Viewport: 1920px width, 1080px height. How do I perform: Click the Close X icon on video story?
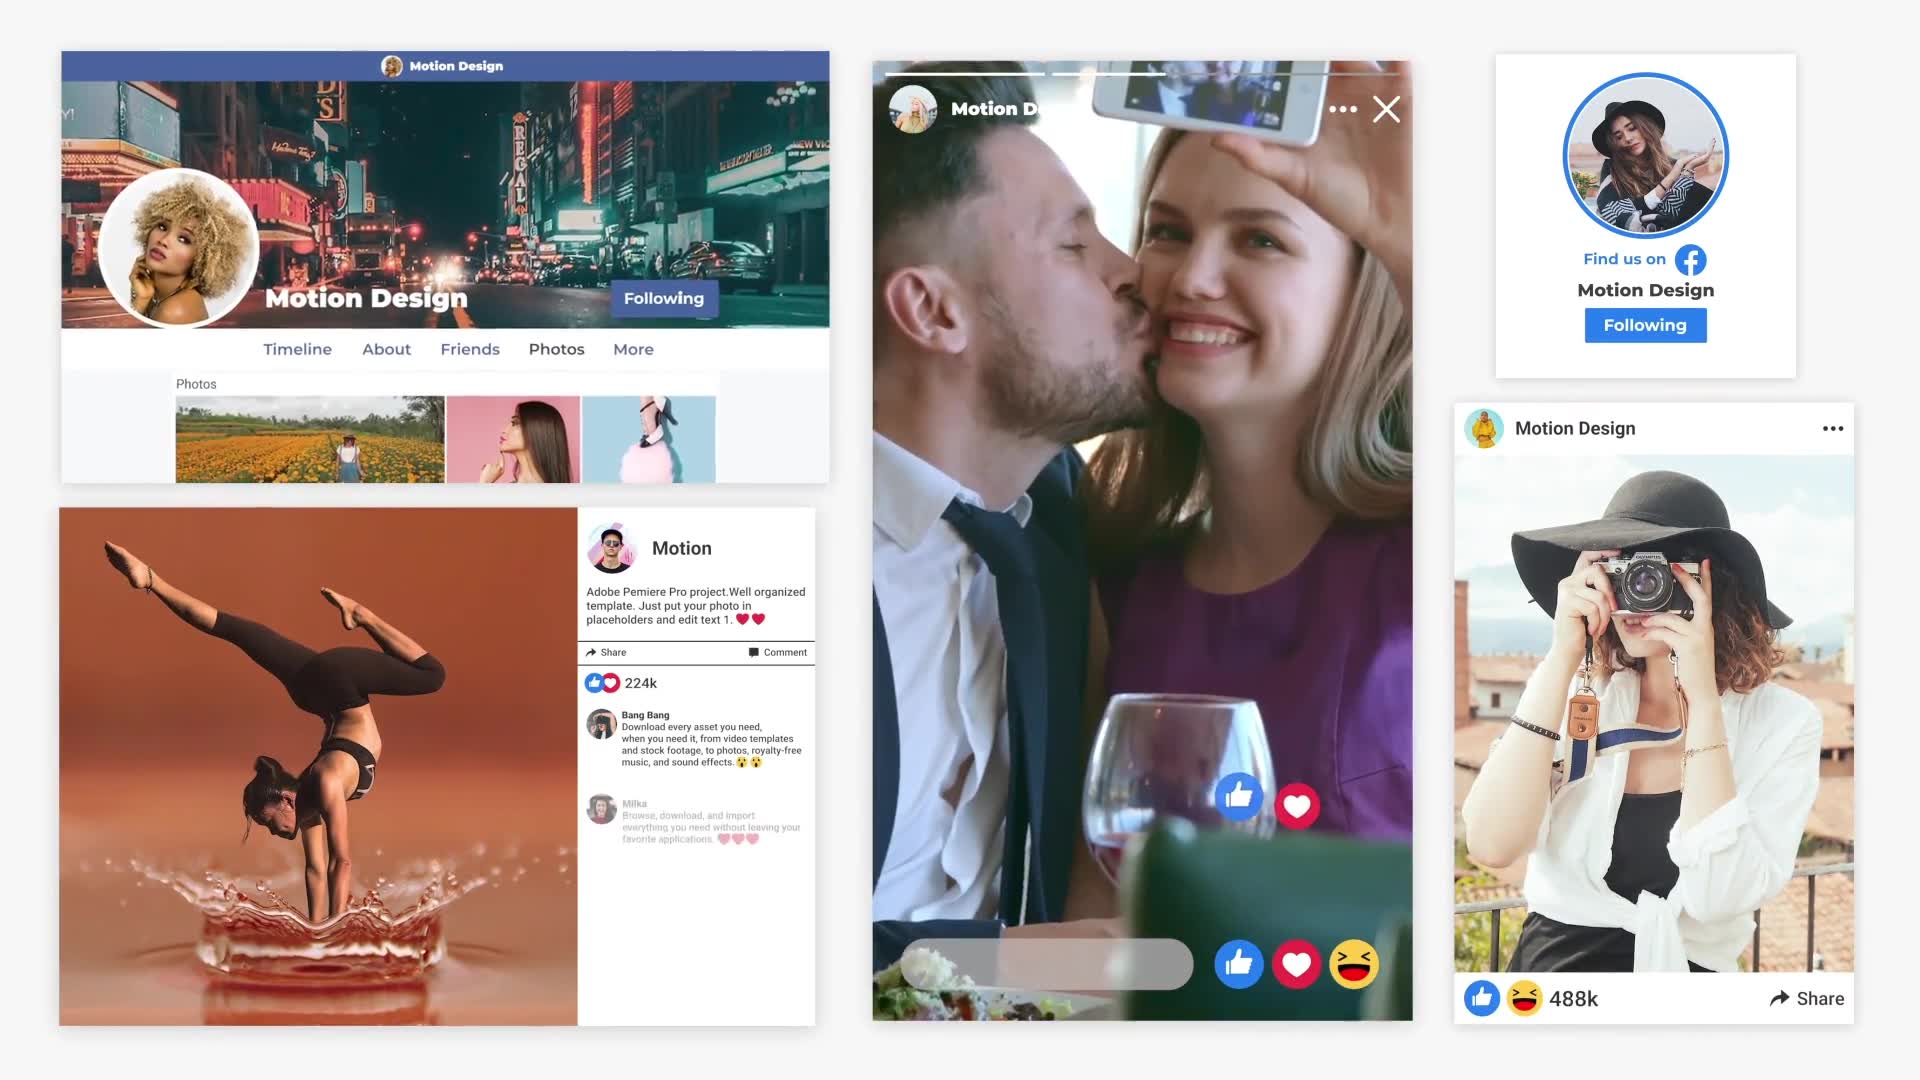pyautogui.click(x=1386, y=108)
